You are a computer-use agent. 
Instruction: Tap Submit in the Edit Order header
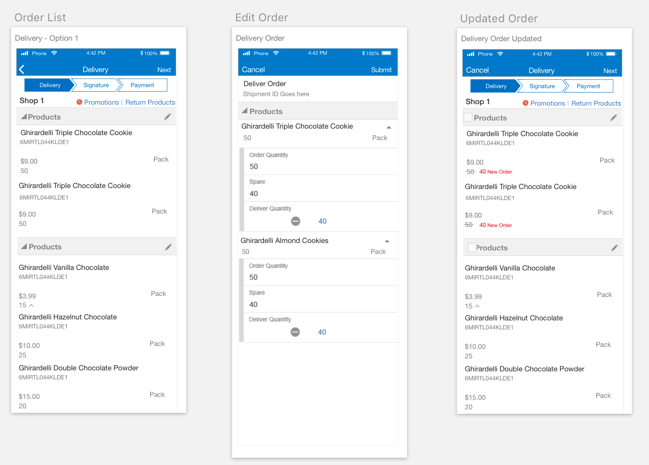381,70
